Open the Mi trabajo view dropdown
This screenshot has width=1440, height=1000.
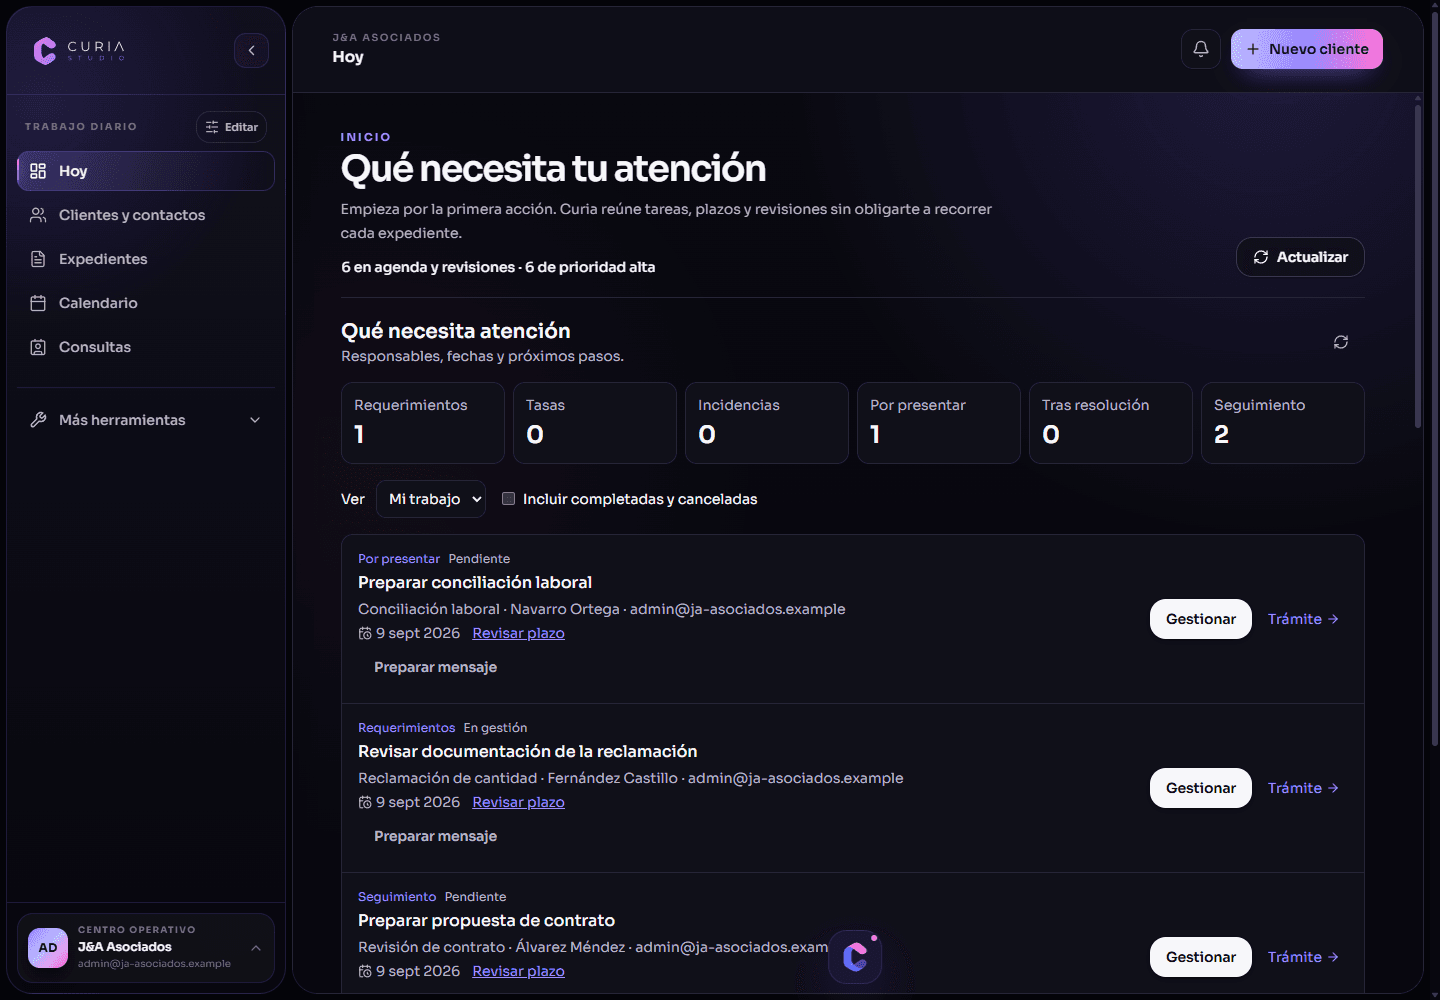coord(431,499)
